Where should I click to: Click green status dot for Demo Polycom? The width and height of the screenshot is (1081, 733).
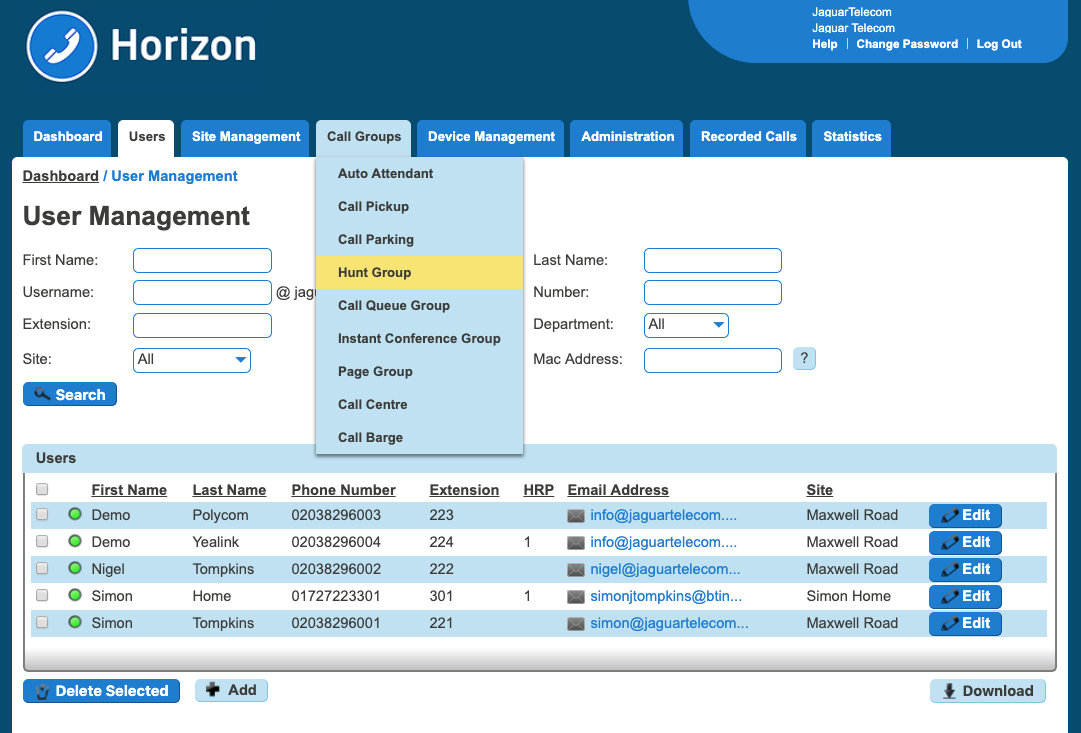pos(74,515)
